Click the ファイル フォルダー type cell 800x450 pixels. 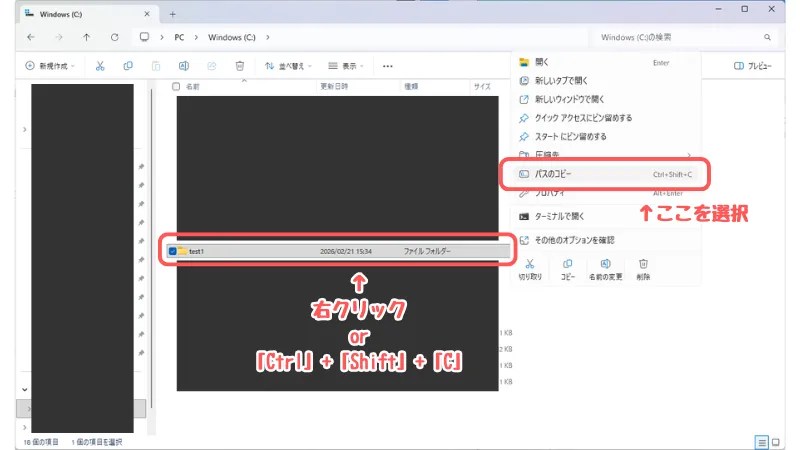[427, 251]
